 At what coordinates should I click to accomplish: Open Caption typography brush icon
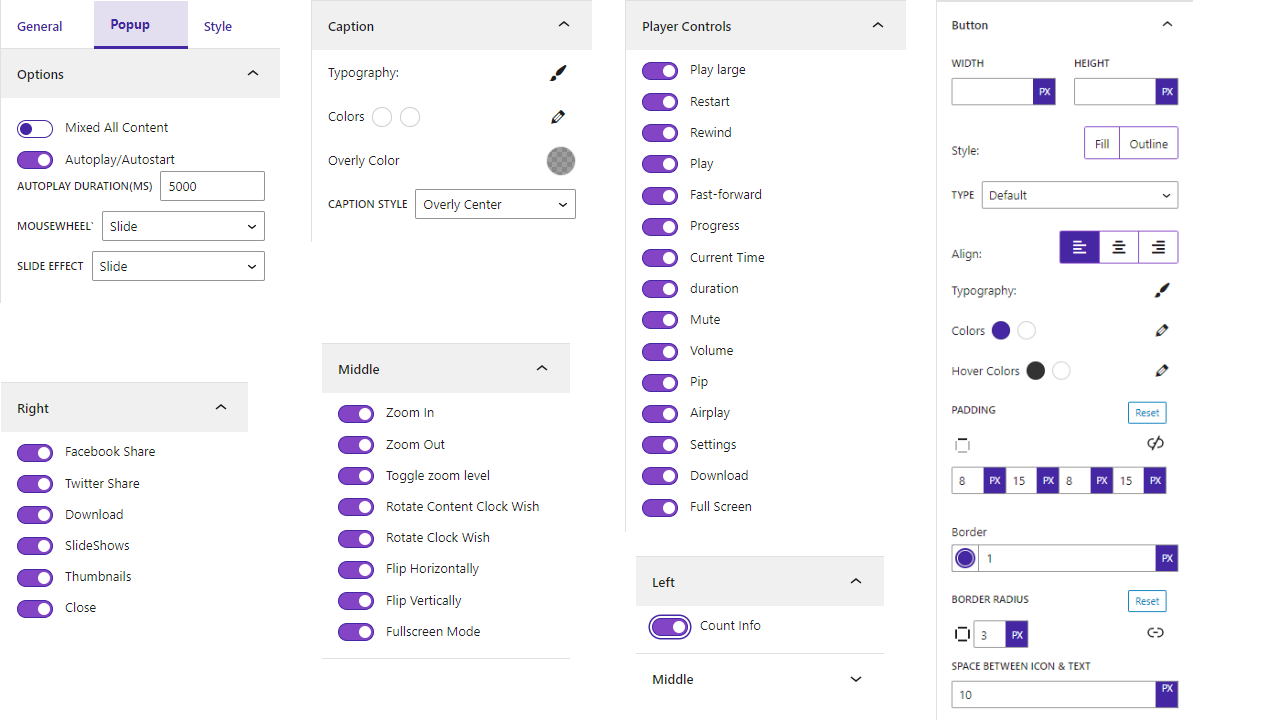[x=558, y=73]
